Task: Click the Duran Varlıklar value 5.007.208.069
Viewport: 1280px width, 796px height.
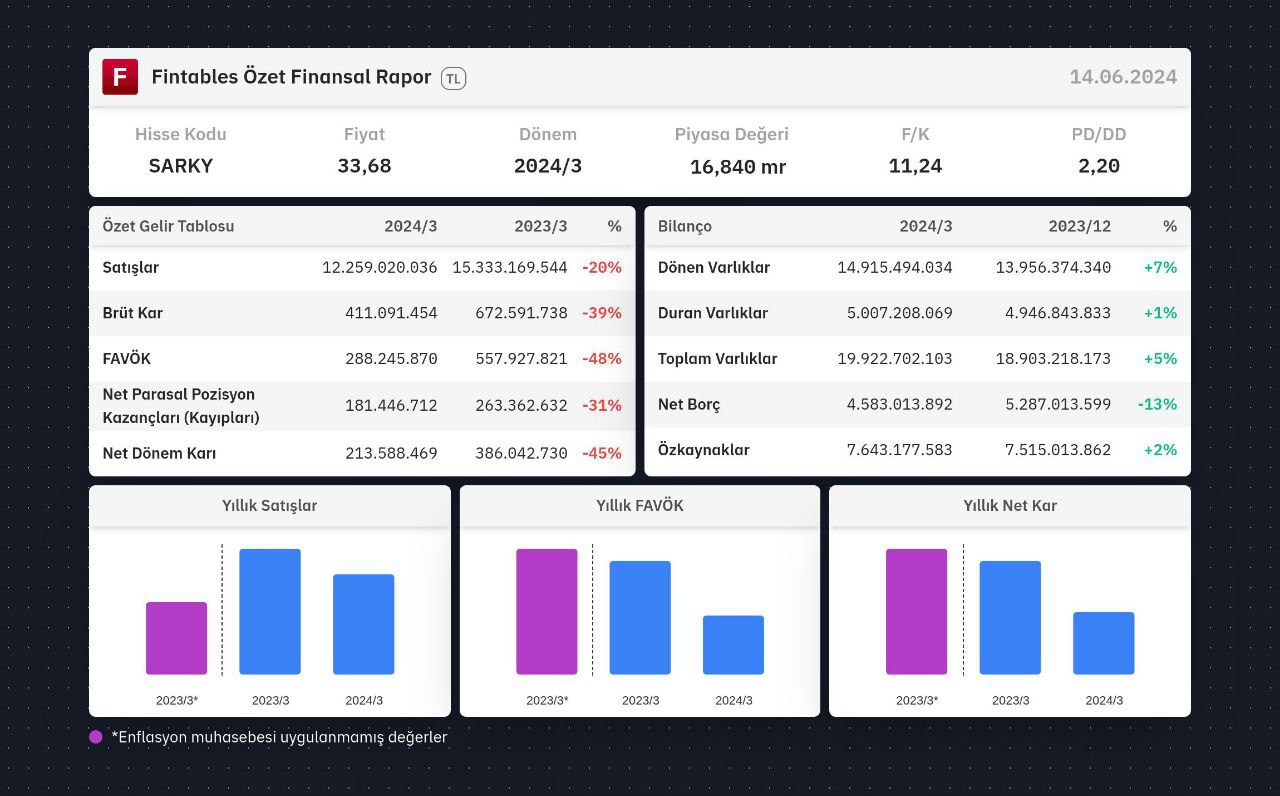Action: coord(900,313)
